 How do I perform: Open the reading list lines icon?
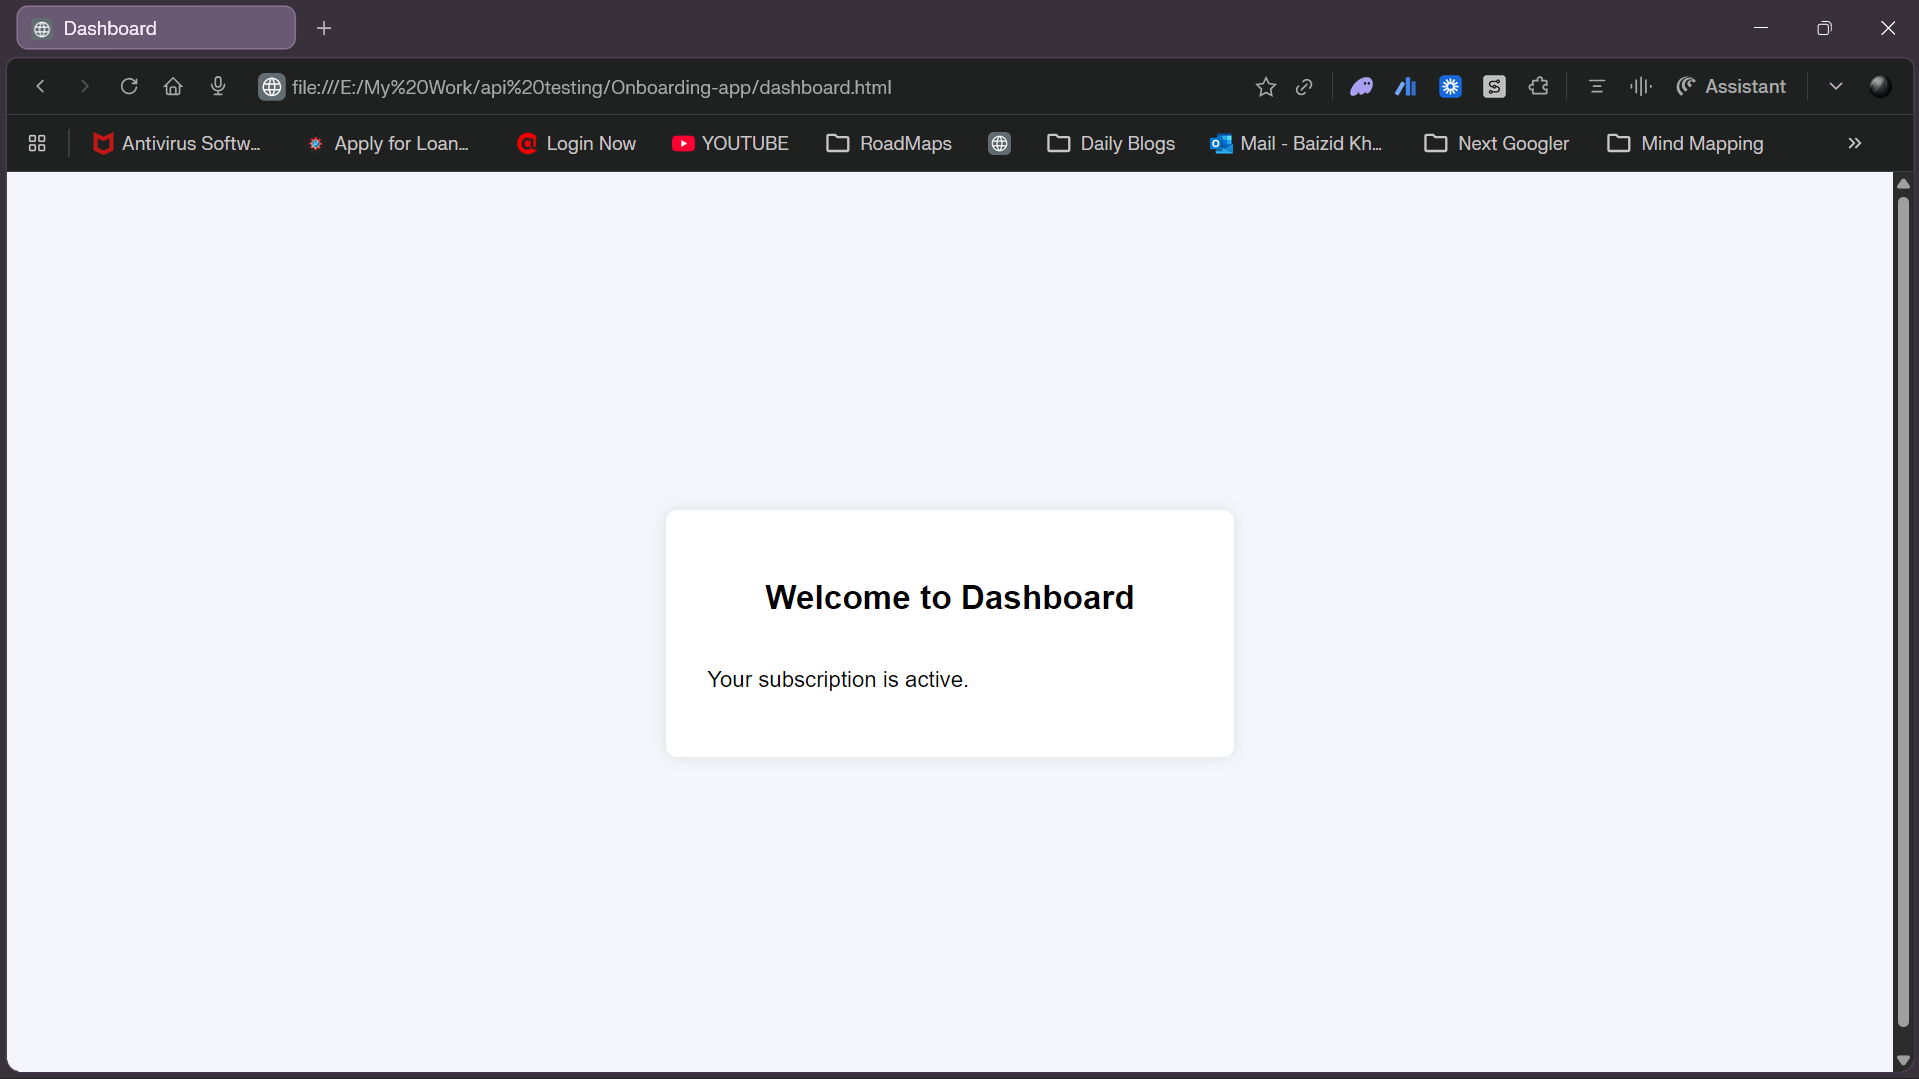(x=1597, y=87)
